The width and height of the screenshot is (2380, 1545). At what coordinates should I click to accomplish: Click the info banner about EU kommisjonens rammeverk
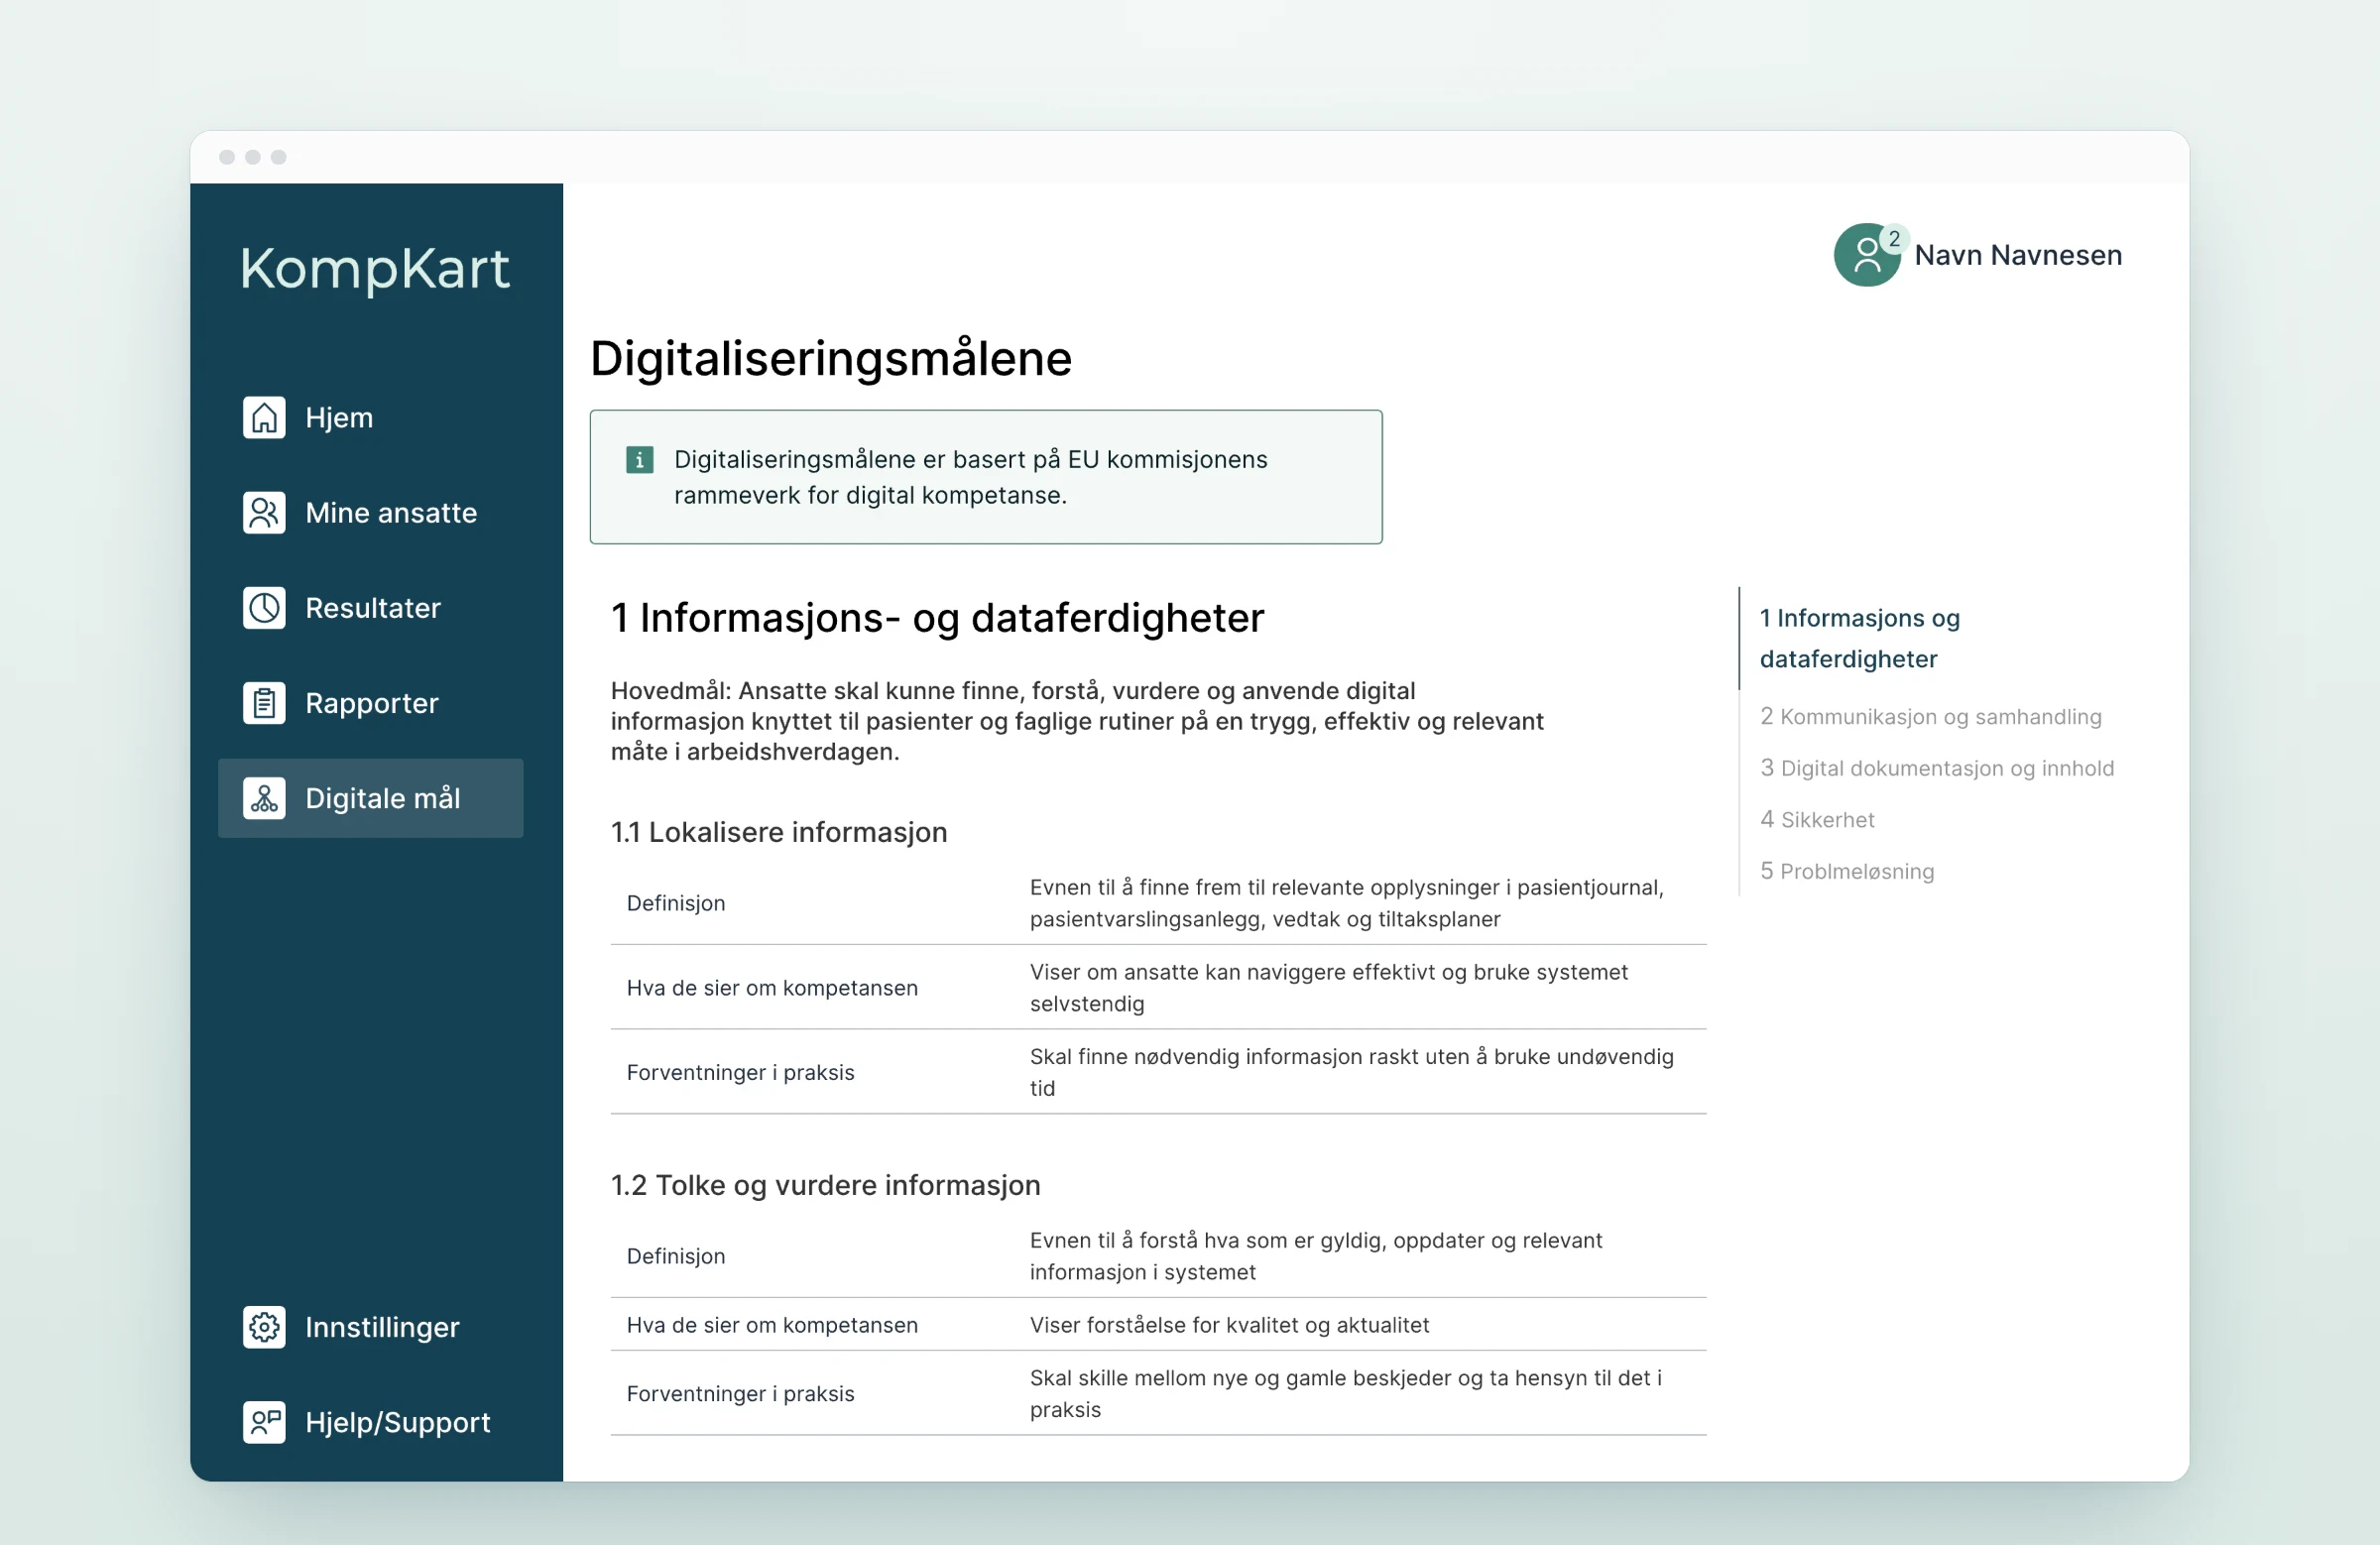point(986,477)
